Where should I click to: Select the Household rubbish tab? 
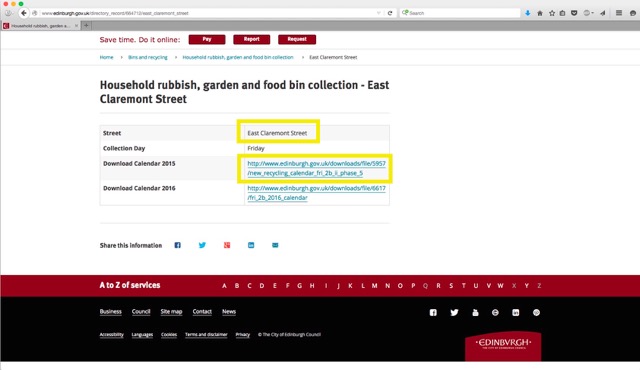click(x=40, y=26)
